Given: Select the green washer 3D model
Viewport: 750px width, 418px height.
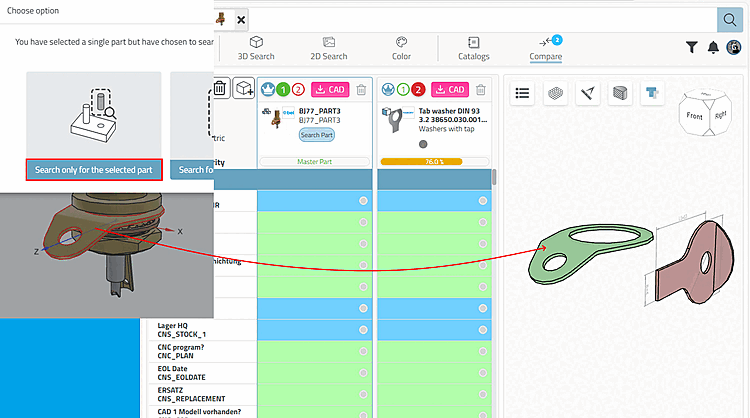Looking at the screenshot, I should [x=590, y=252].
